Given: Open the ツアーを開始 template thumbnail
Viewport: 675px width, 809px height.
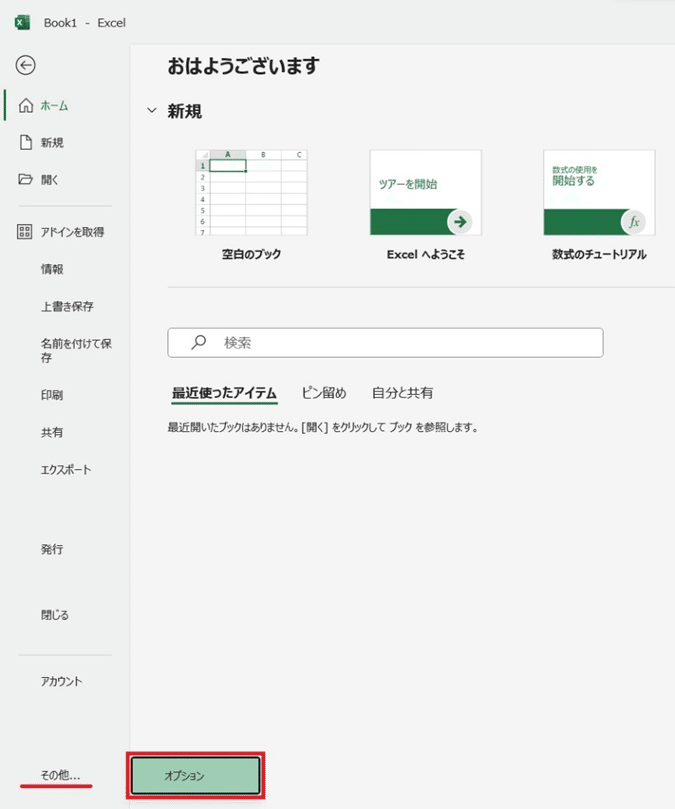Looking at the screenshot, I should [x=425, y=192].
